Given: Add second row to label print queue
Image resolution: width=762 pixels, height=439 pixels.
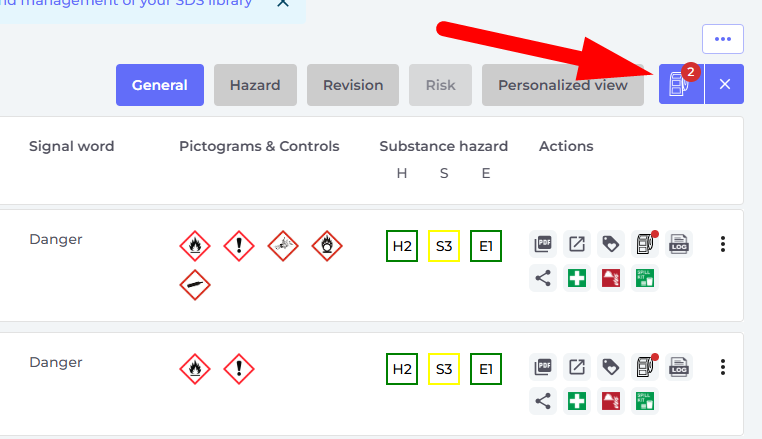Looking at the screenshot, I should tap(645, 367).
